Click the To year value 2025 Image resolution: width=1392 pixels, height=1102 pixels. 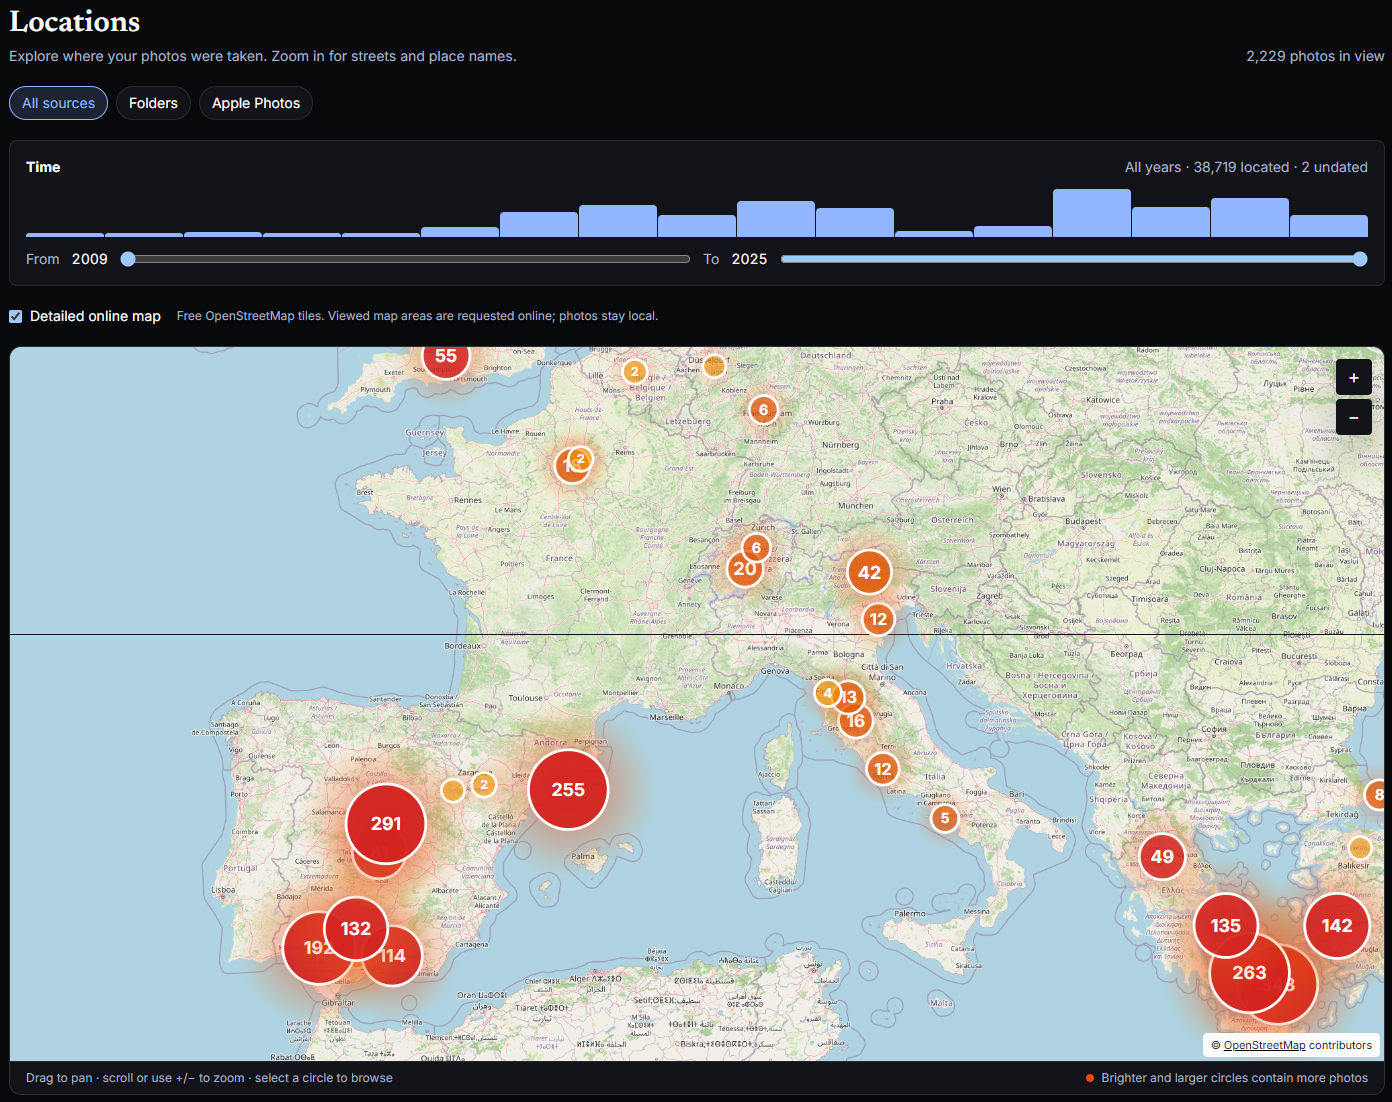[749, 259]
